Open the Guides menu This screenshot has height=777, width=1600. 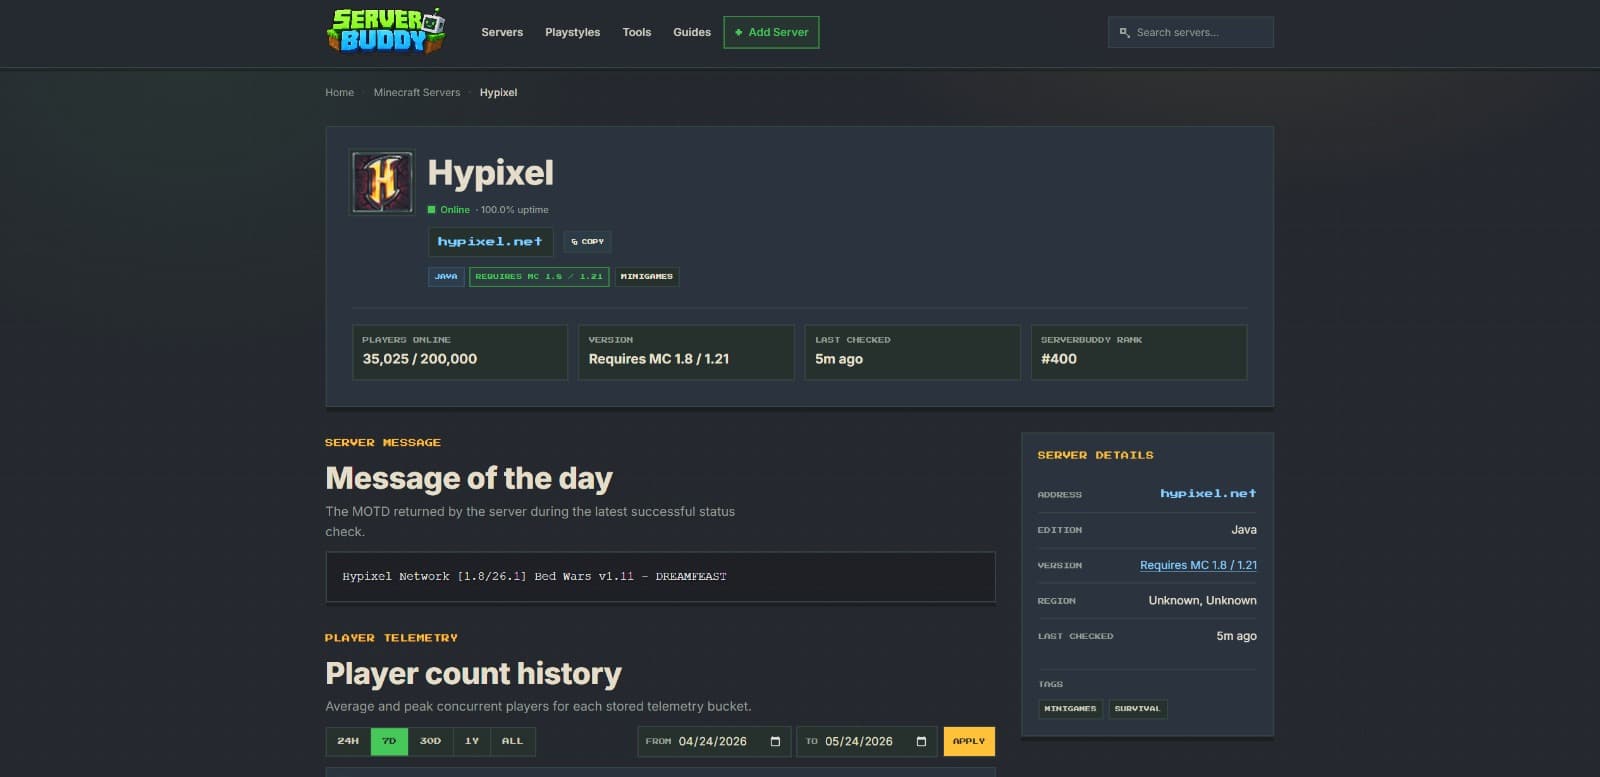point(692,32)
